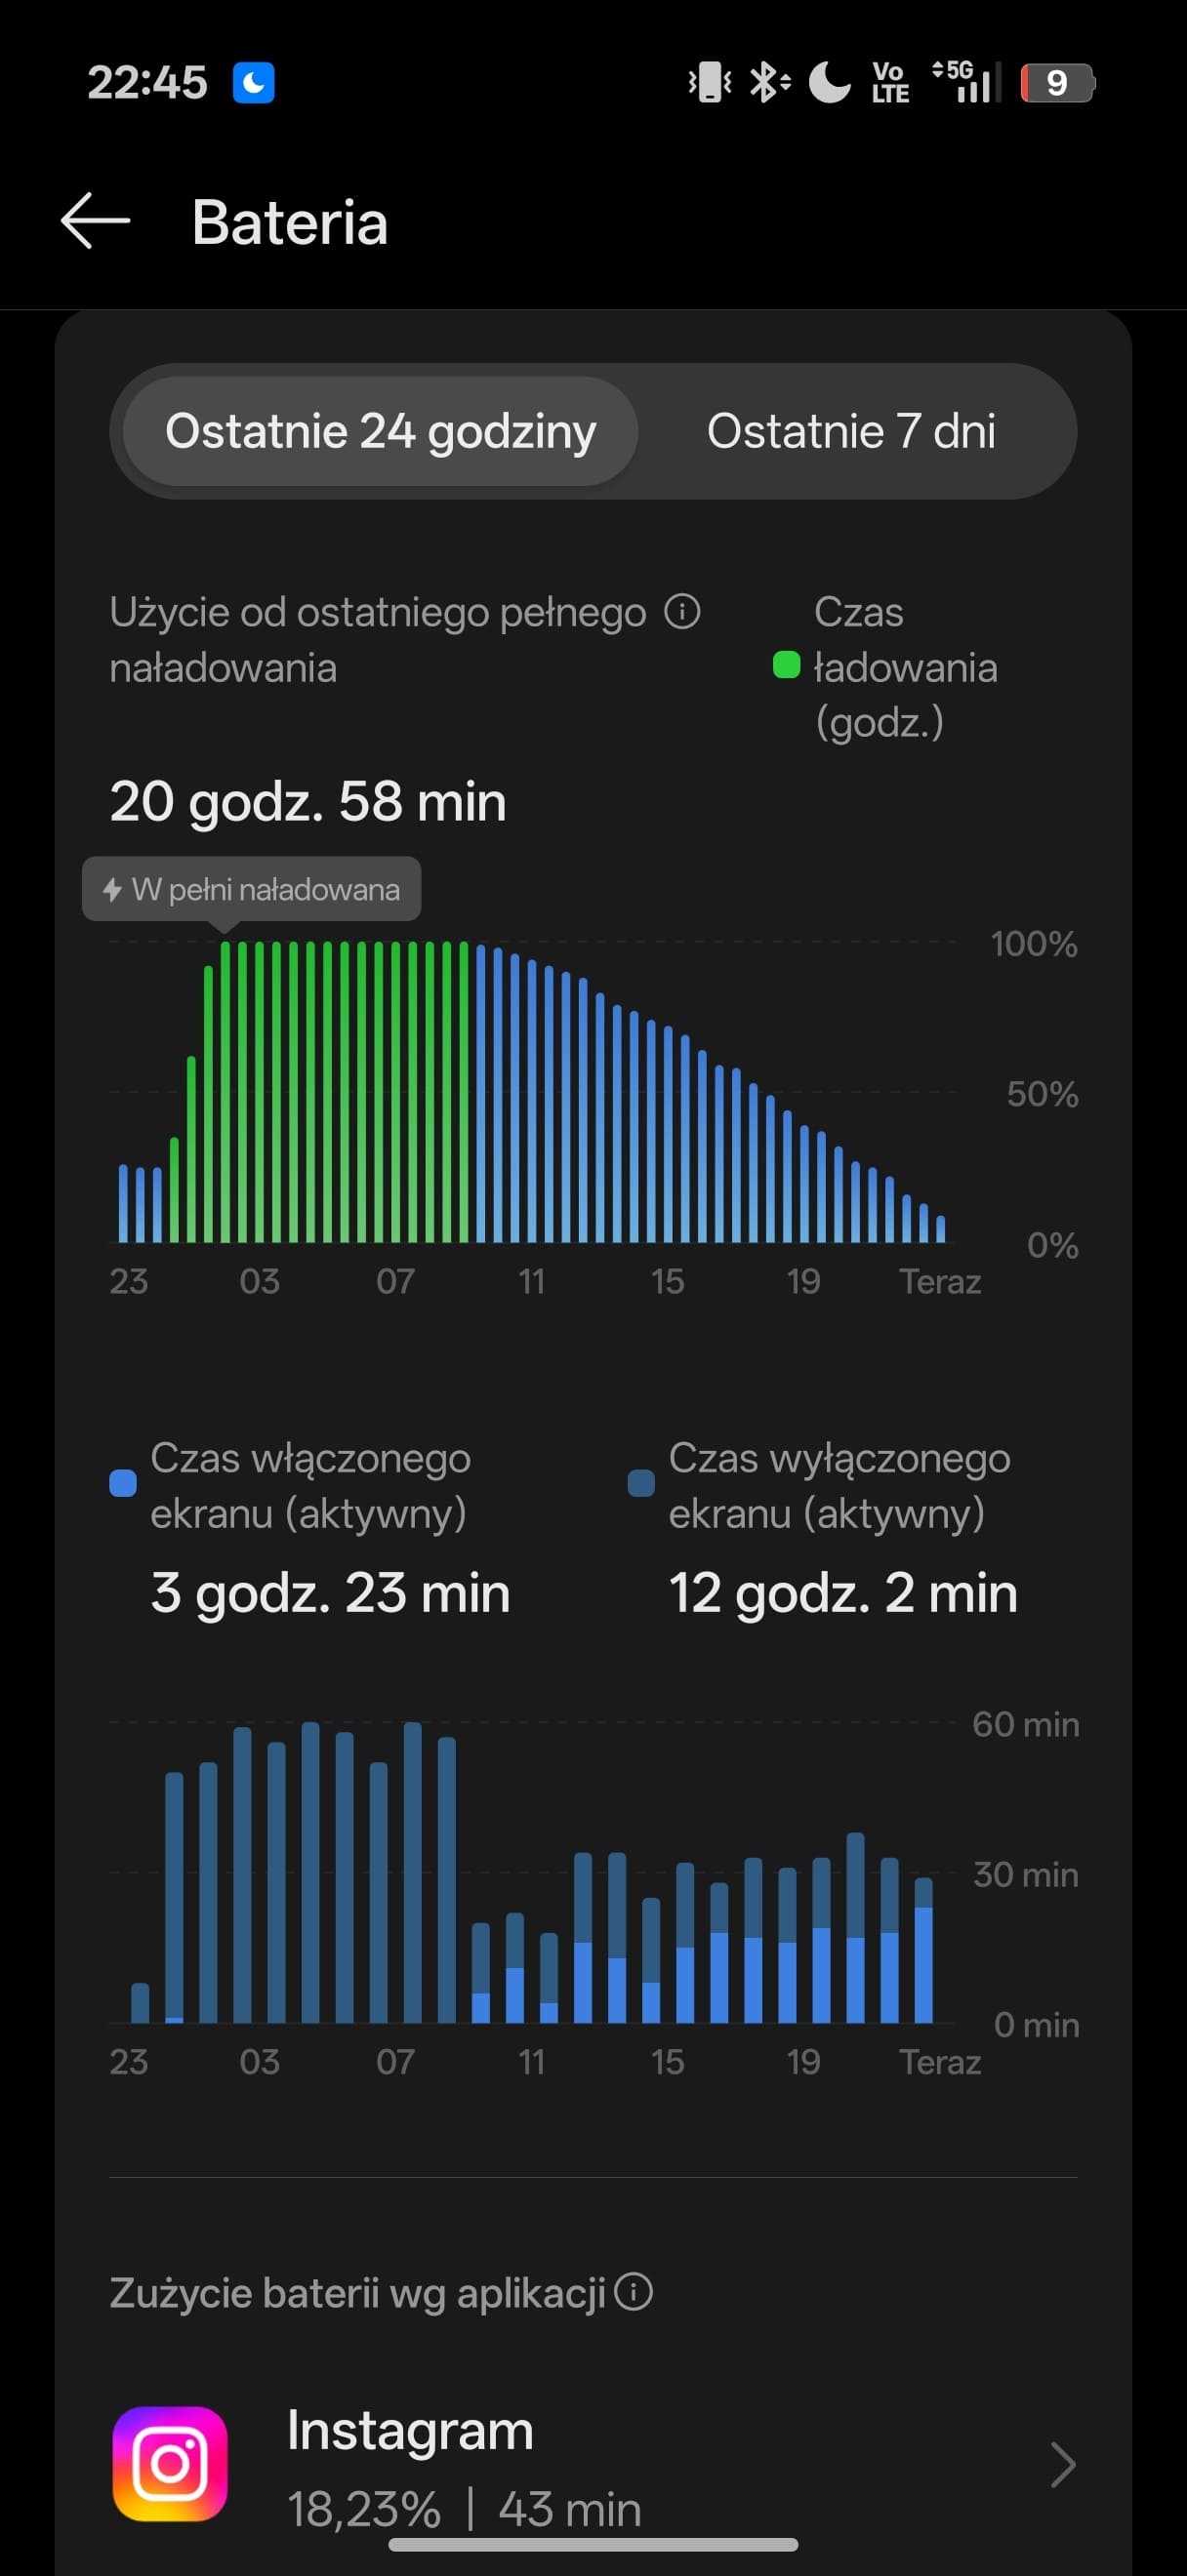
Task: Tap the do-not-disturb moon icon in status bar
Action: click(829, 82)
